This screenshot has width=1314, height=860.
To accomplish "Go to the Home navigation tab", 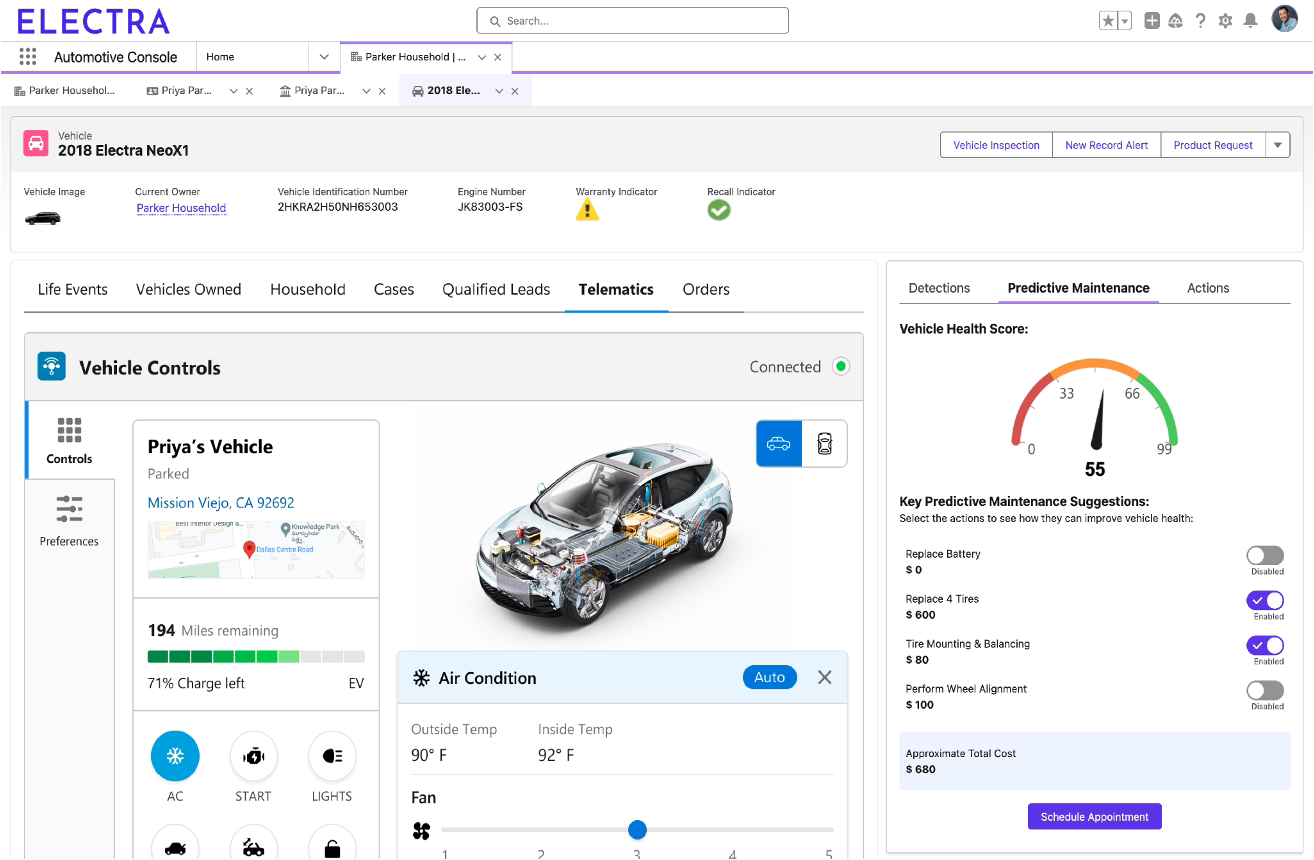I will (220, 57).
